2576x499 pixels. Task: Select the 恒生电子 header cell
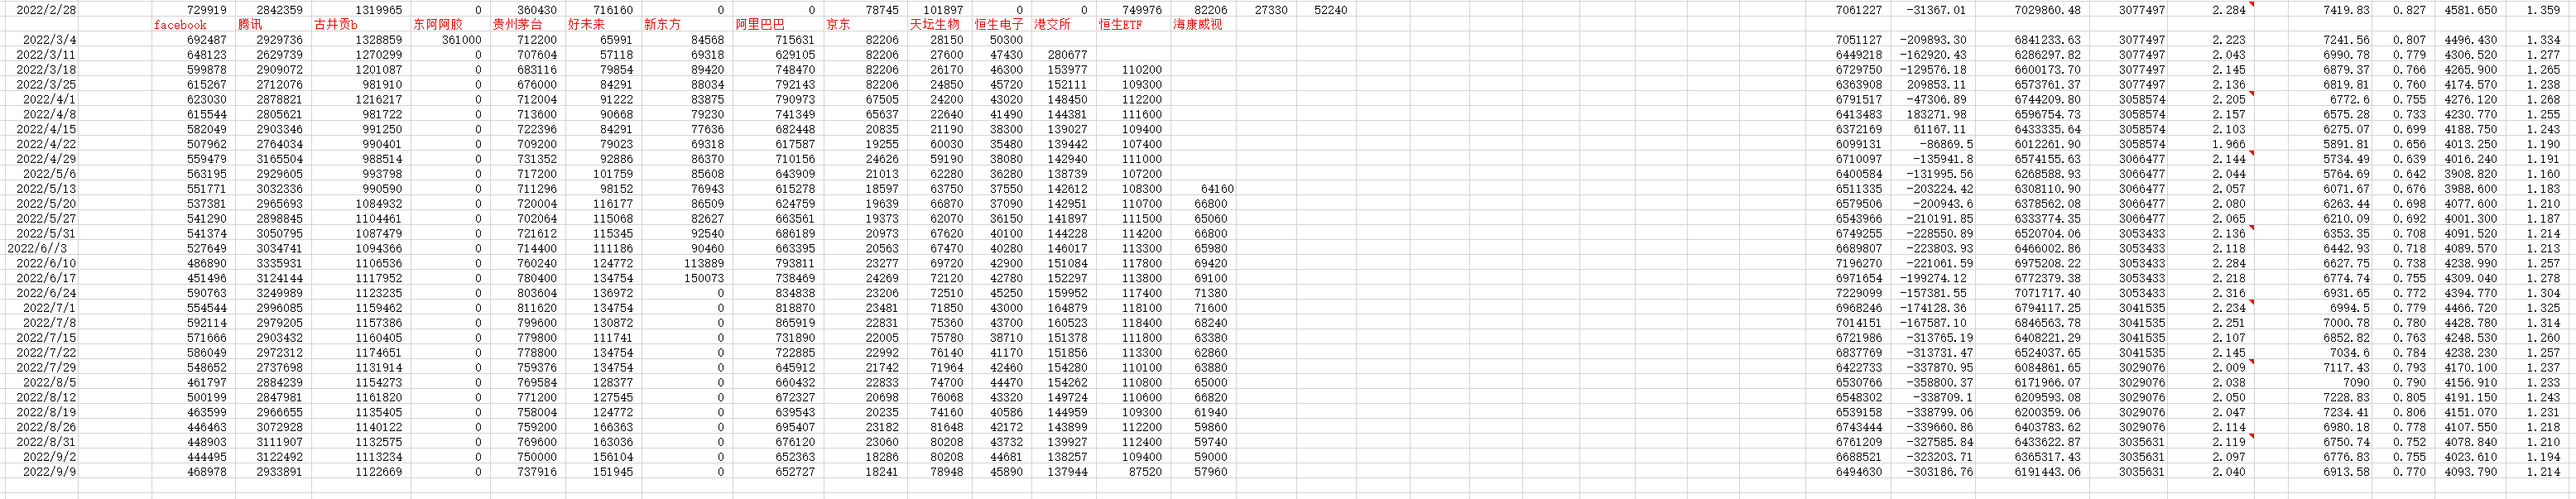tap(1001, 25)
